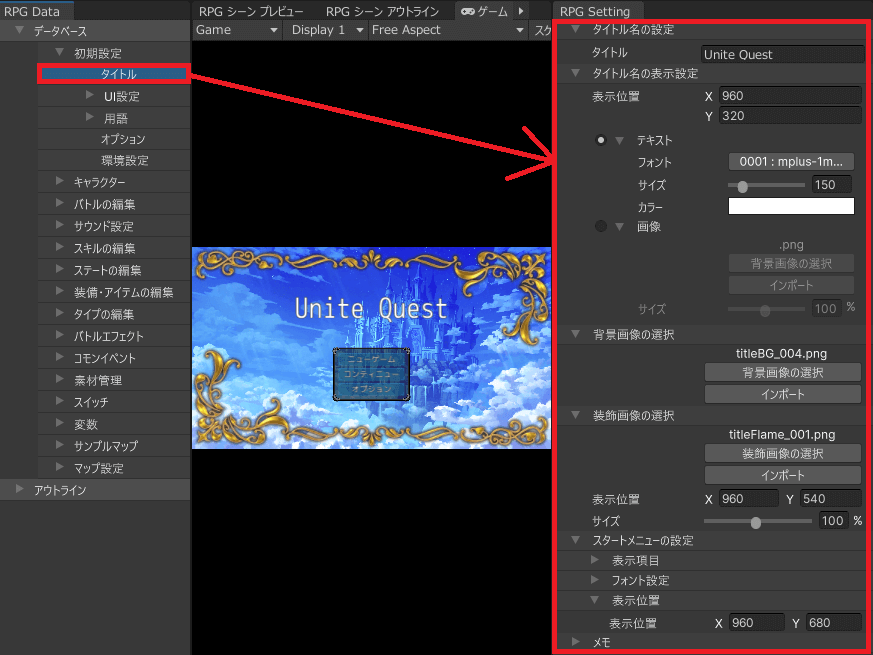
Task: Click the text サイズ slider handle
Action: [743, 185]
